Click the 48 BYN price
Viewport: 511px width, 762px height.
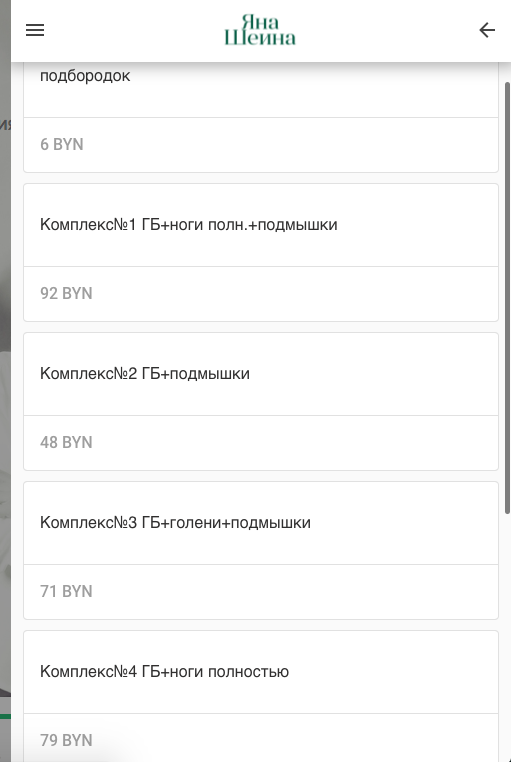pyautogui.click(x=66, y=442)
